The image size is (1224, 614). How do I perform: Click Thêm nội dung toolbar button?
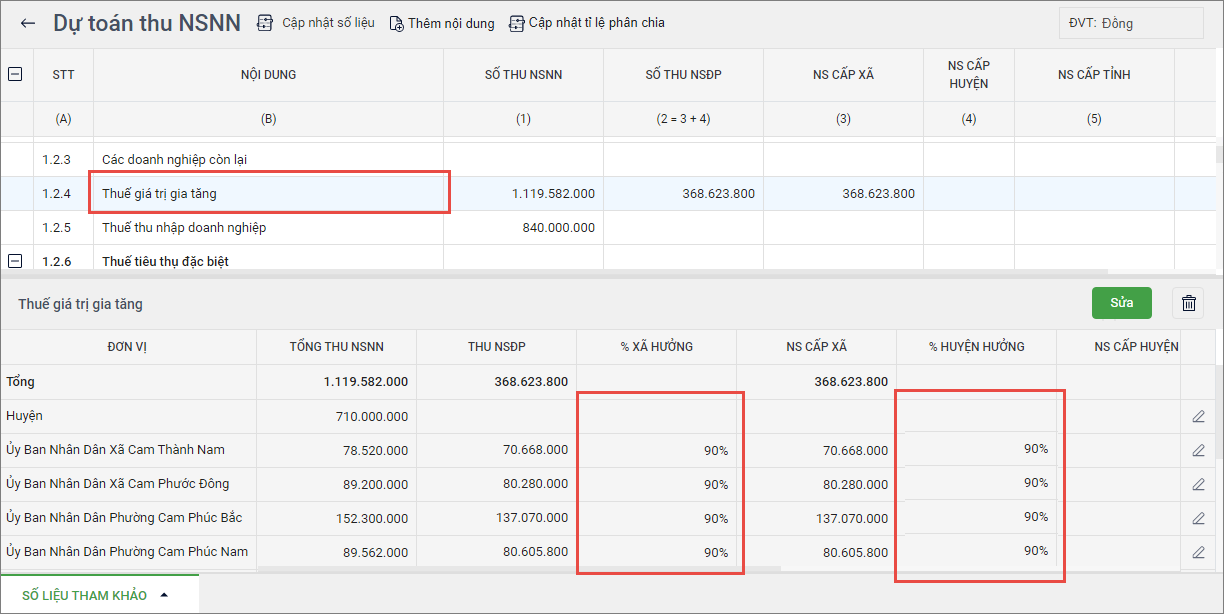[x=441, y=23]
